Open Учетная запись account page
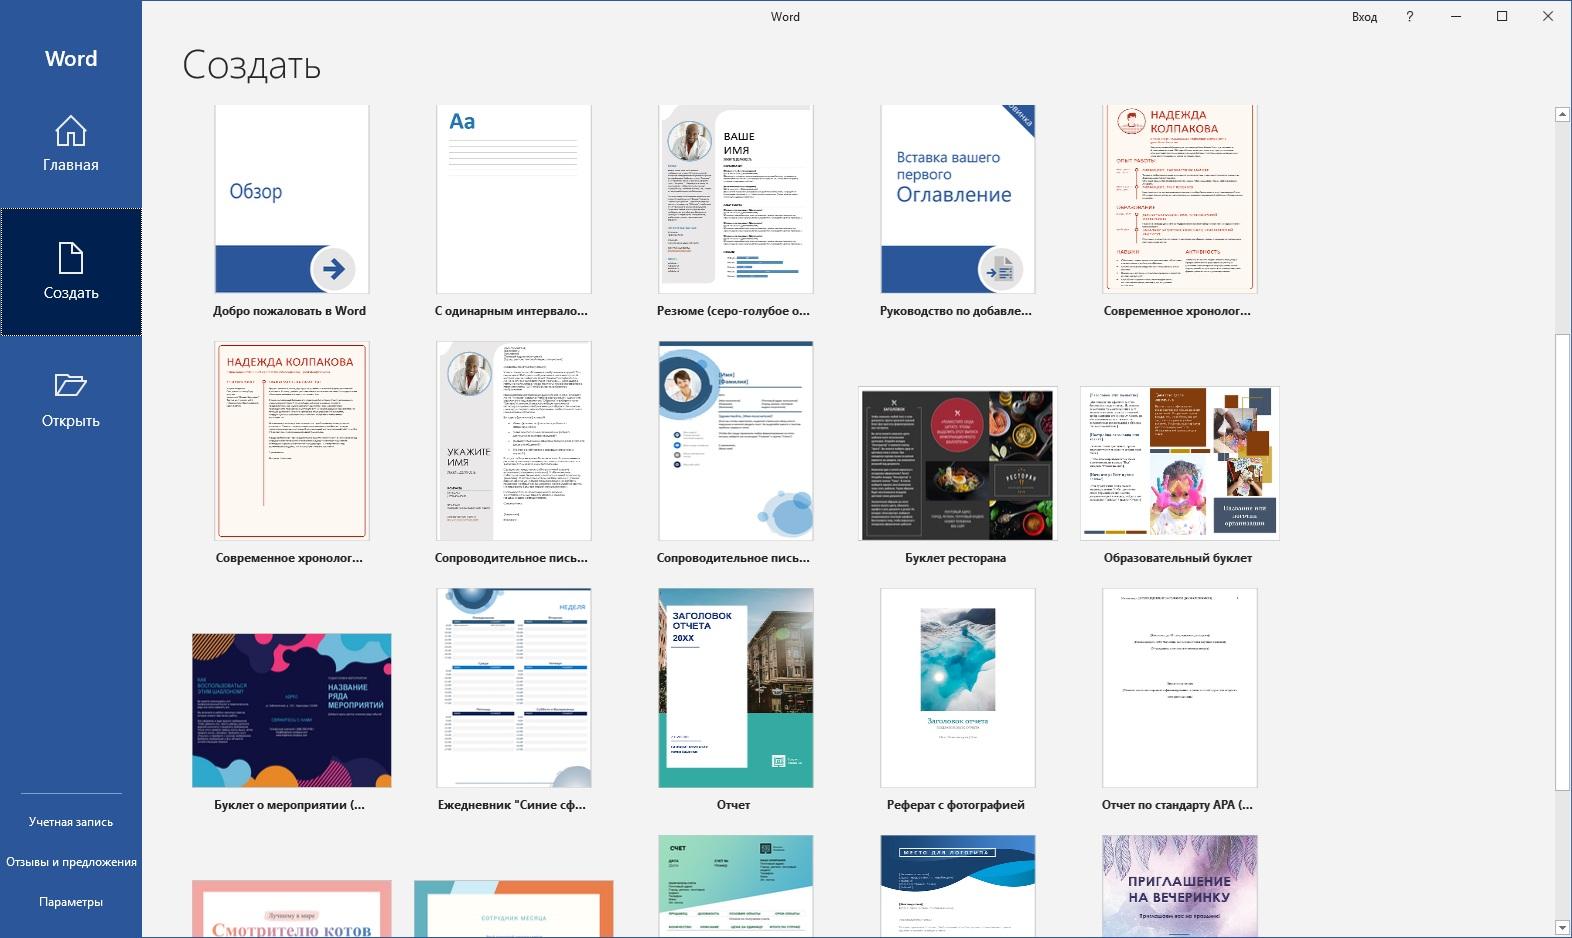Viewport: 1572px width, 938px height. click(x=71, y=822)
